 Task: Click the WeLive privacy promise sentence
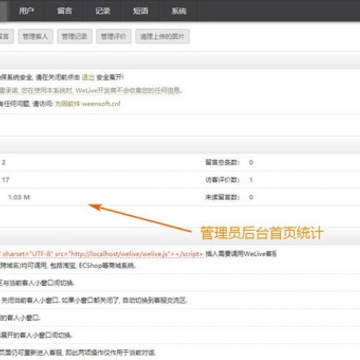tap(91, 91)
